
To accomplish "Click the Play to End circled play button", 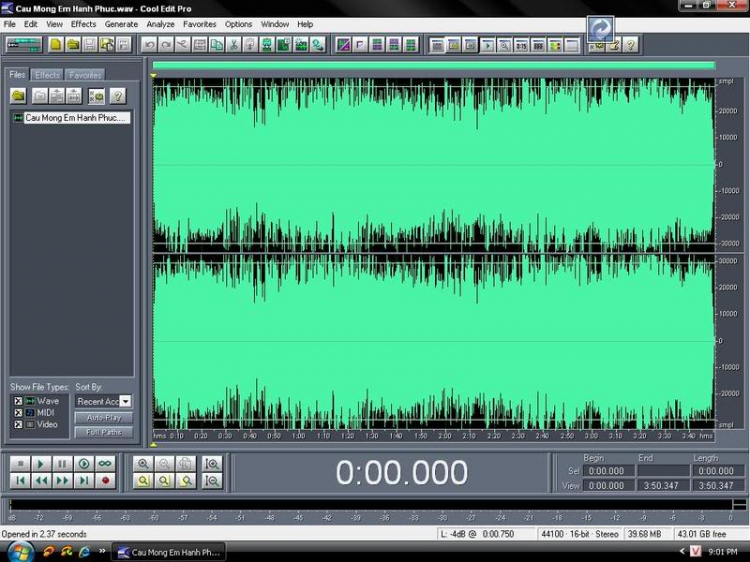I will tap(84, 463).
